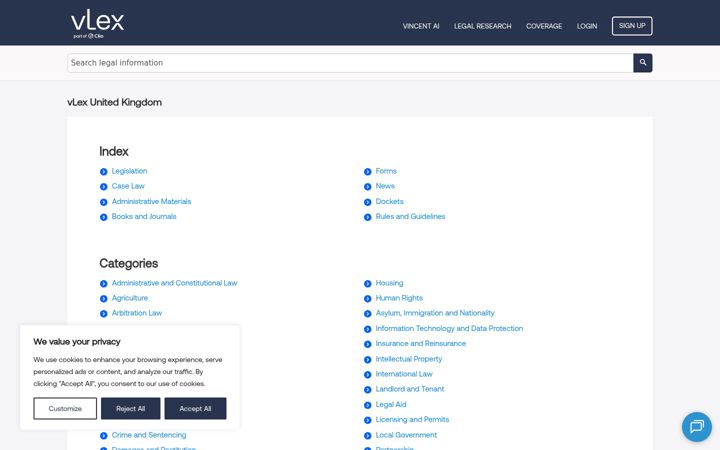
Task: Click the arrow bullet beside Administrative and Constitutional Law
Action: click(104, 284)
